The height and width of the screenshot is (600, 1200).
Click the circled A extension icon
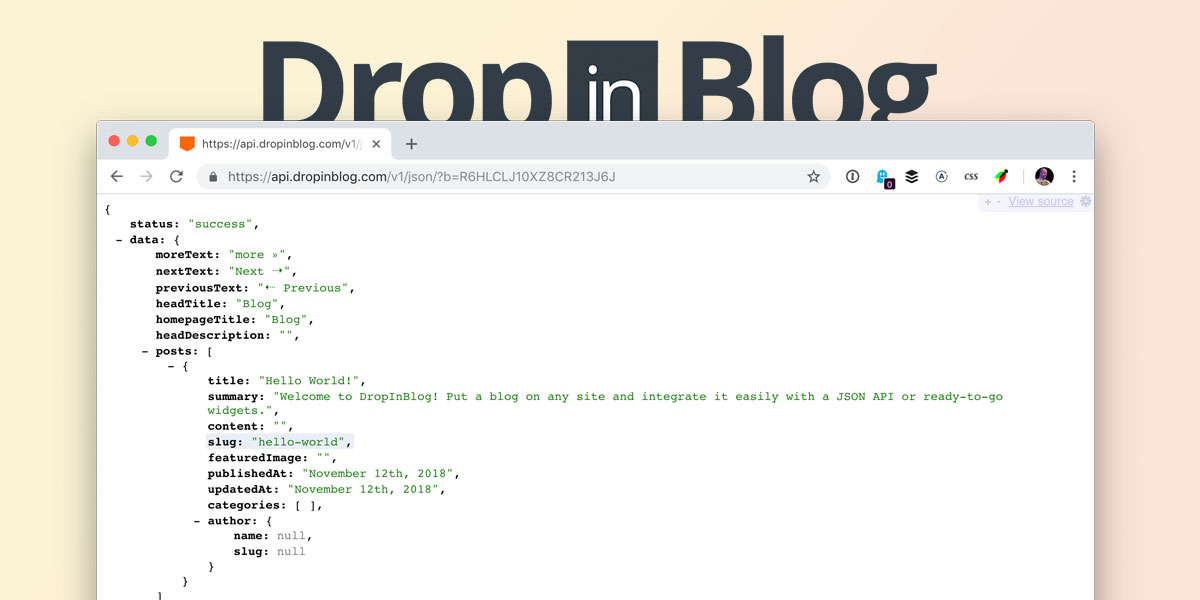[x=941, y=176]
